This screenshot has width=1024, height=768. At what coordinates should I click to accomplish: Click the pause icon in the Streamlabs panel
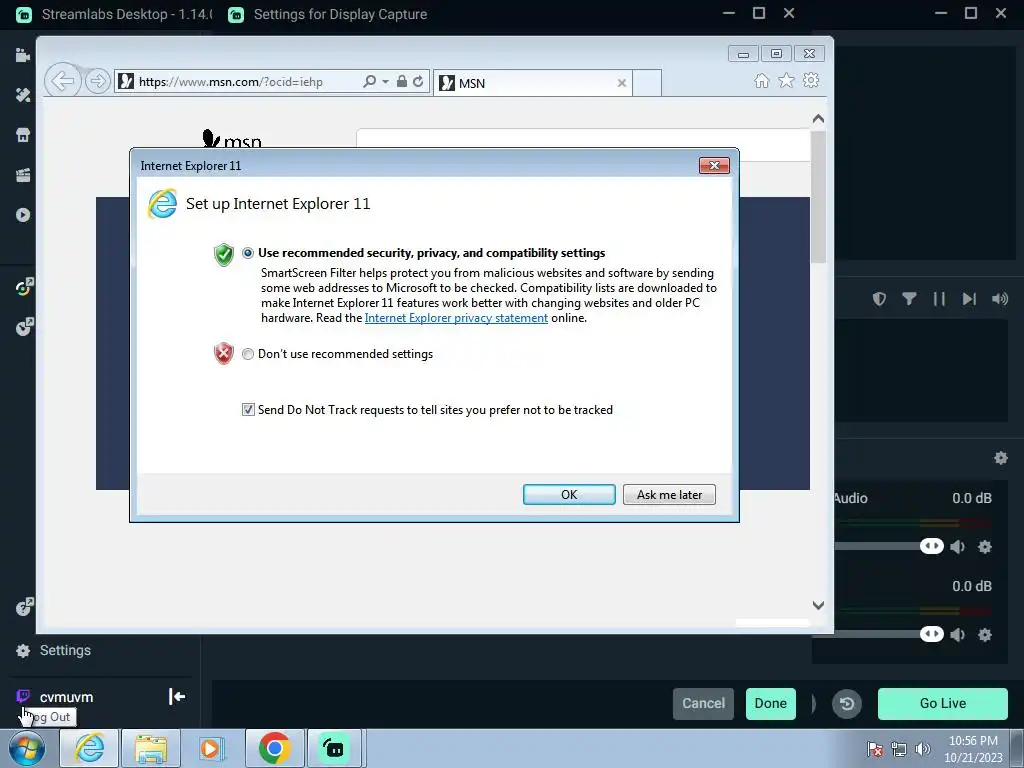pos(939,299)
